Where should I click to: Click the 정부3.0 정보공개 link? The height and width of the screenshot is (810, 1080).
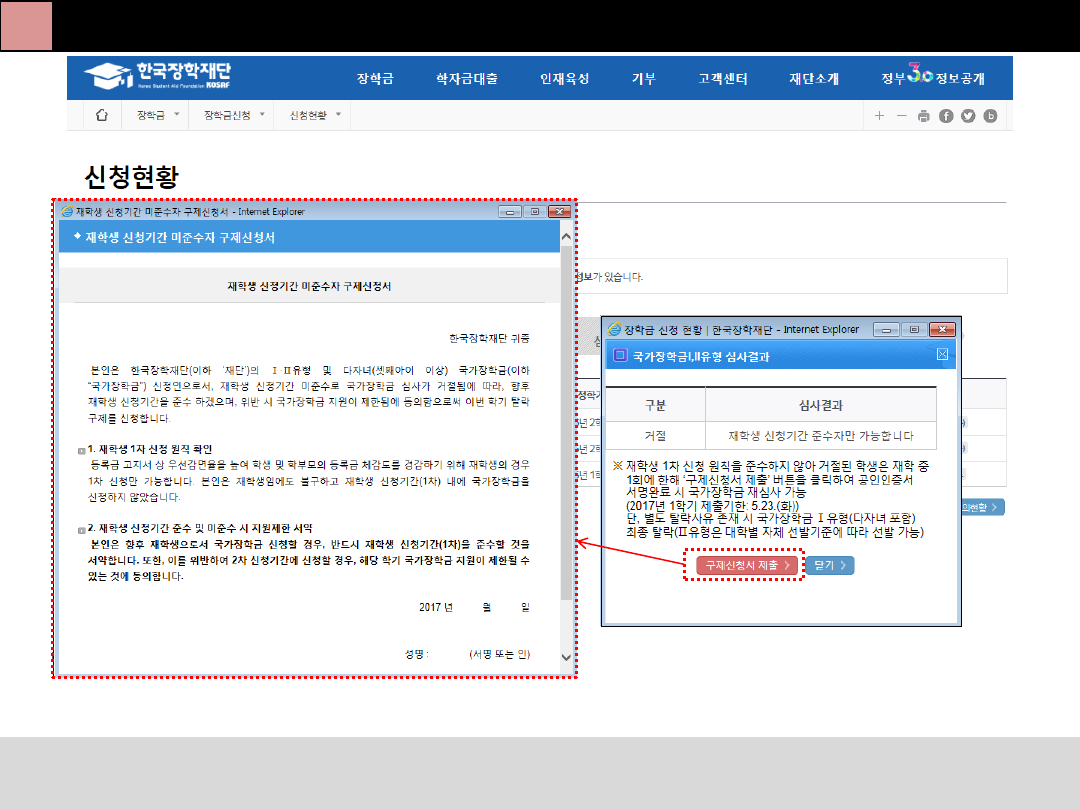[x=932, y=78]
